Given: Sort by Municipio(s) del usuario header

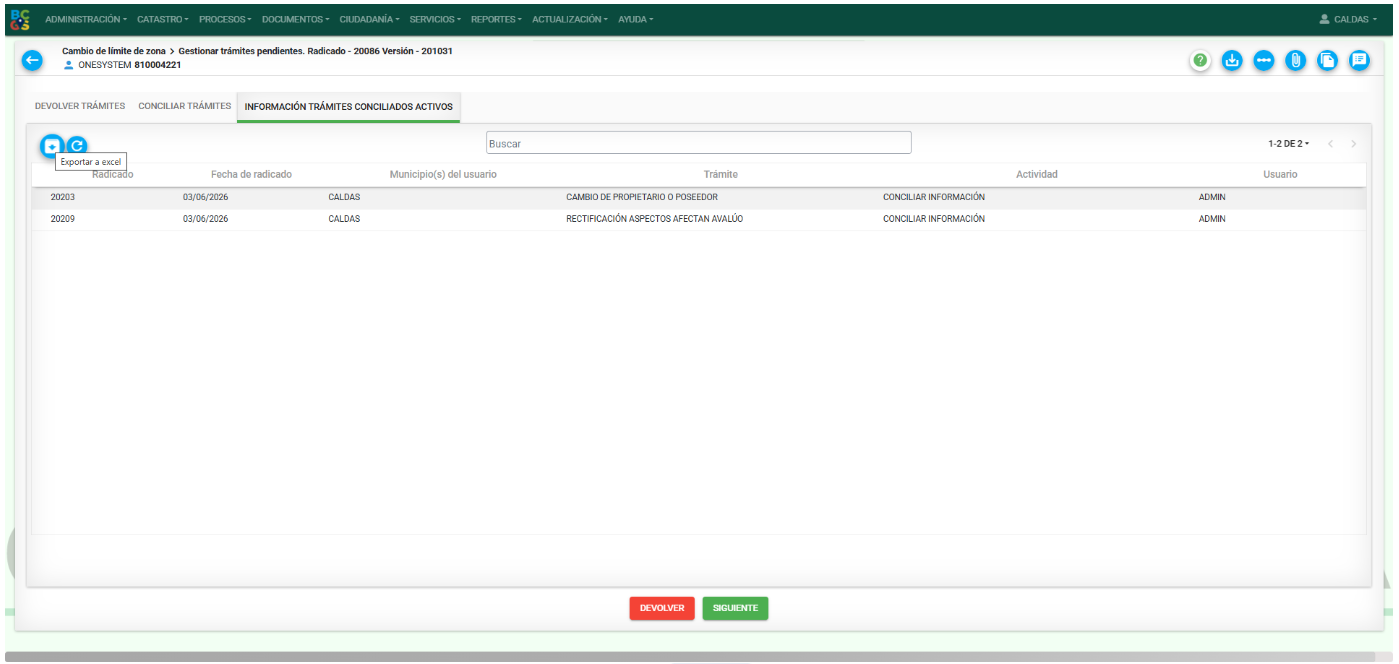Looking at the screenshot, I should 443,174.
